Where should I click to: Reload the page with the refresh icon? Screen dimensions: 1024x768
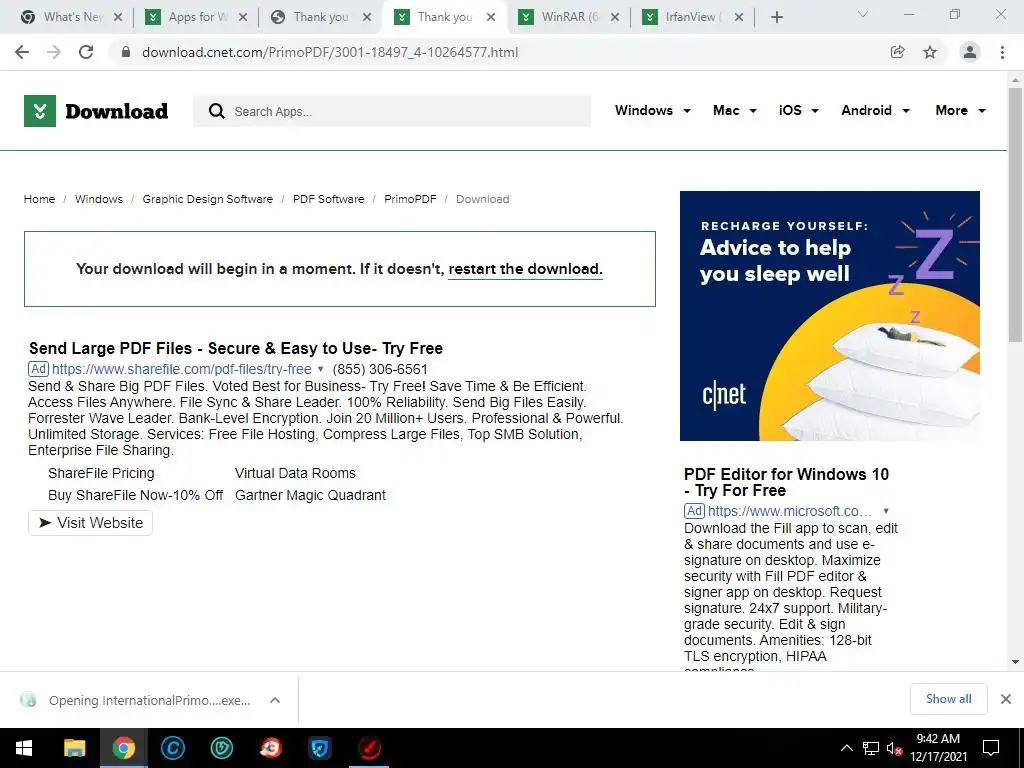point(86,52)
